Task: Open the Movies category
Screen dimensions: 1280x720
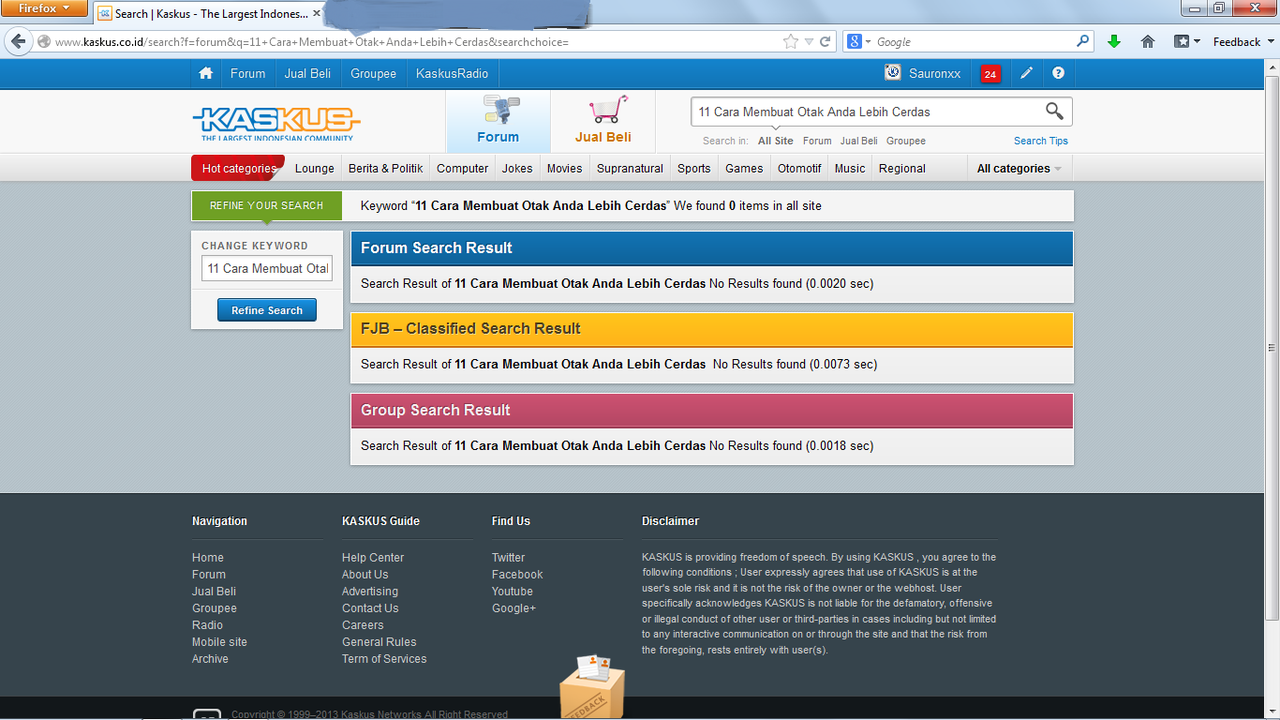Action: (x=564, y=168)
